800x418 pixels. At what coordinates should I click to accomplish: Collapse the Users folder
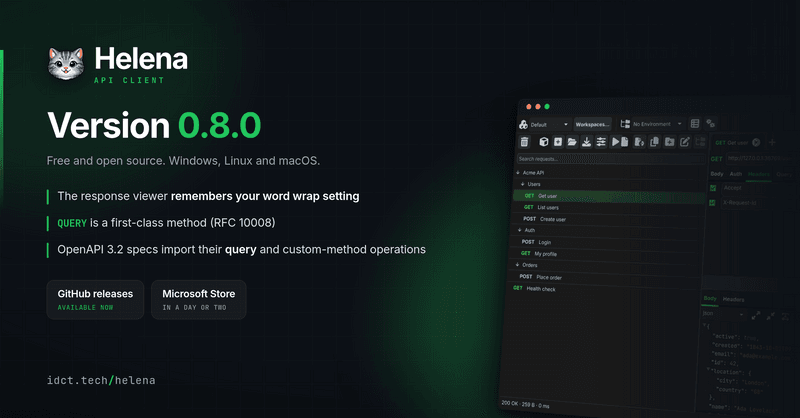[523, 184]
